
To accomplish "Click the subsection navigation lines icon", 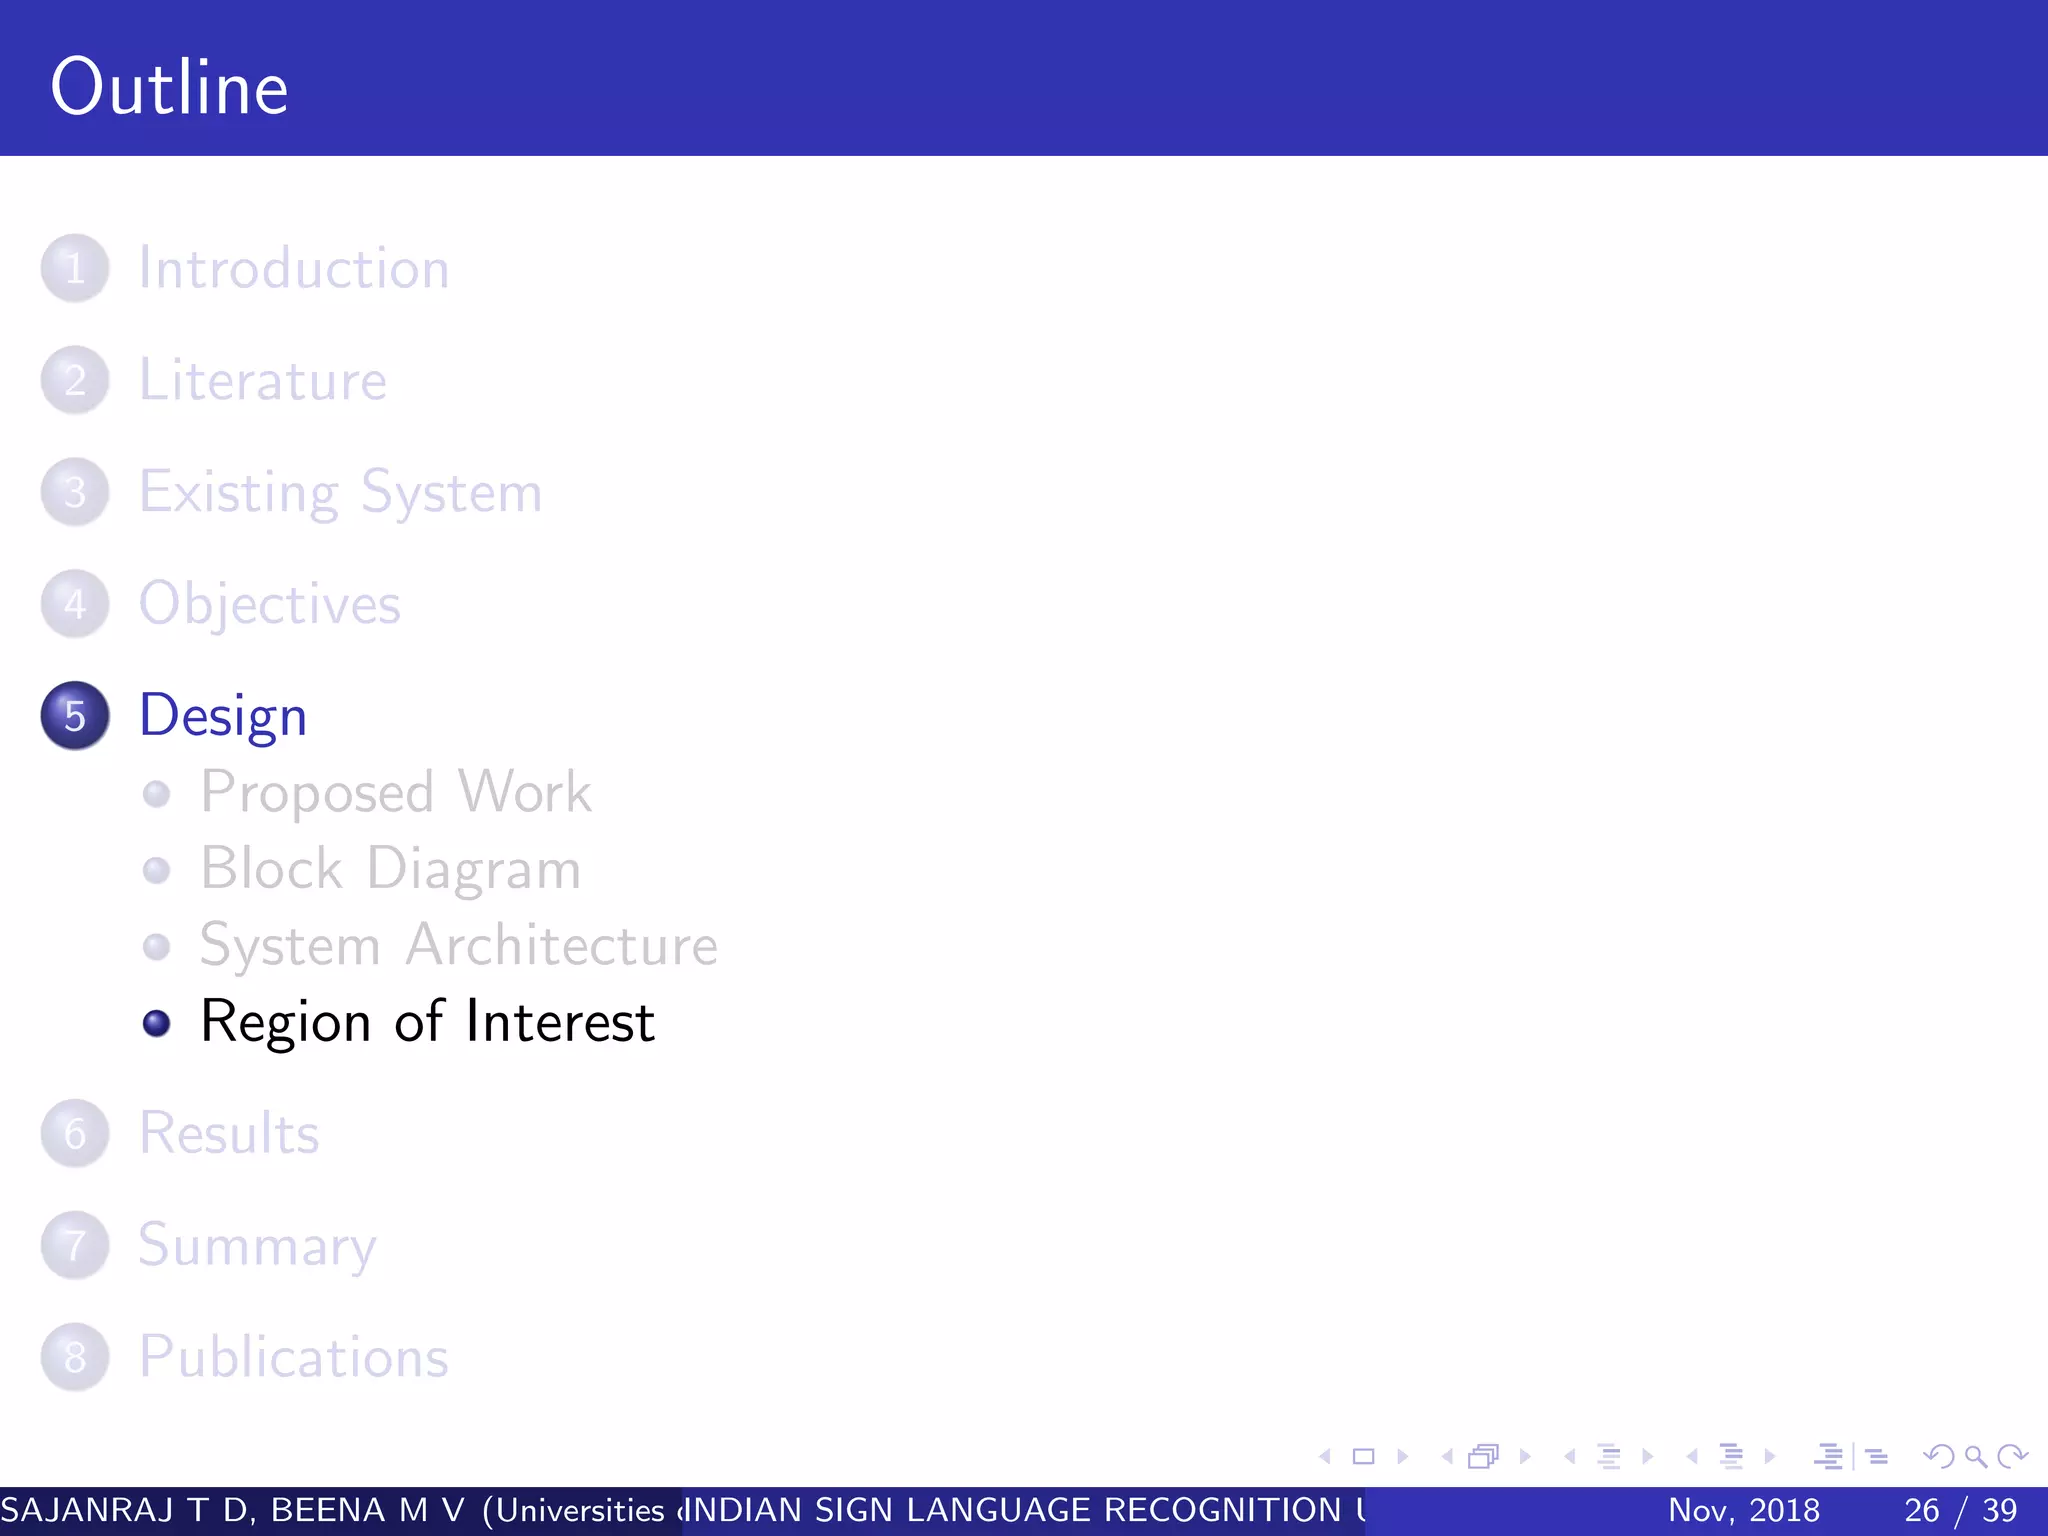I will tap(1608, 1457).
